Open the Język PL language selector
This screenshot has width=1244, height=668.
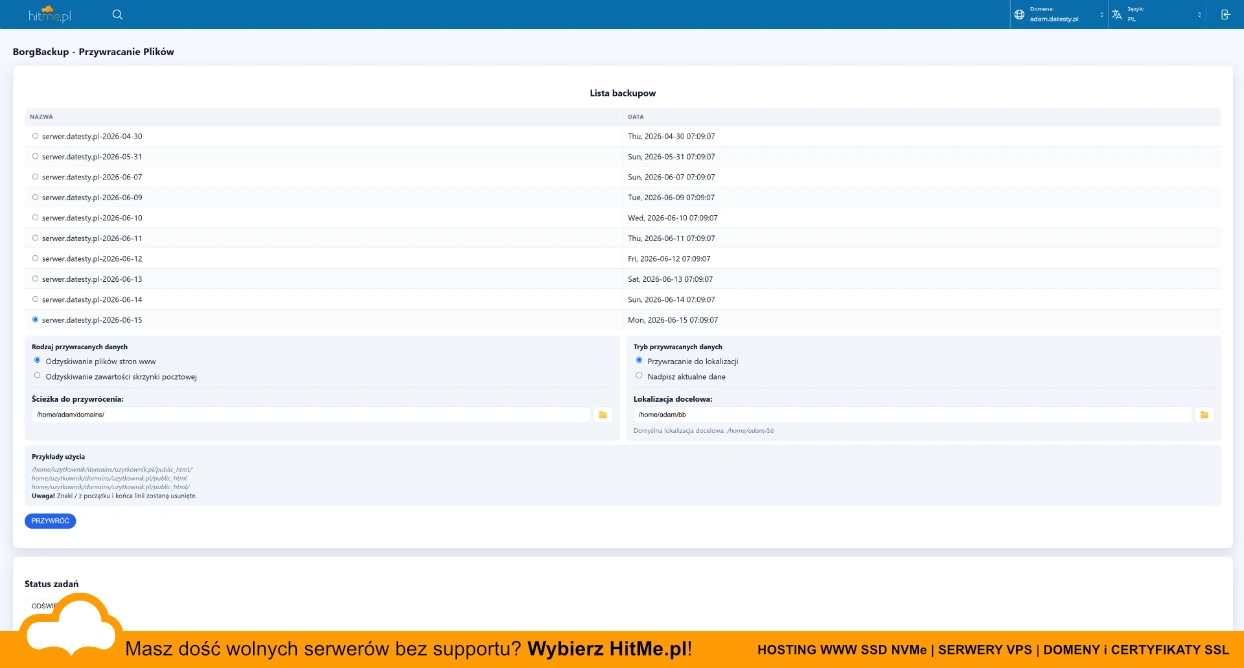[x=1157, y=15]
